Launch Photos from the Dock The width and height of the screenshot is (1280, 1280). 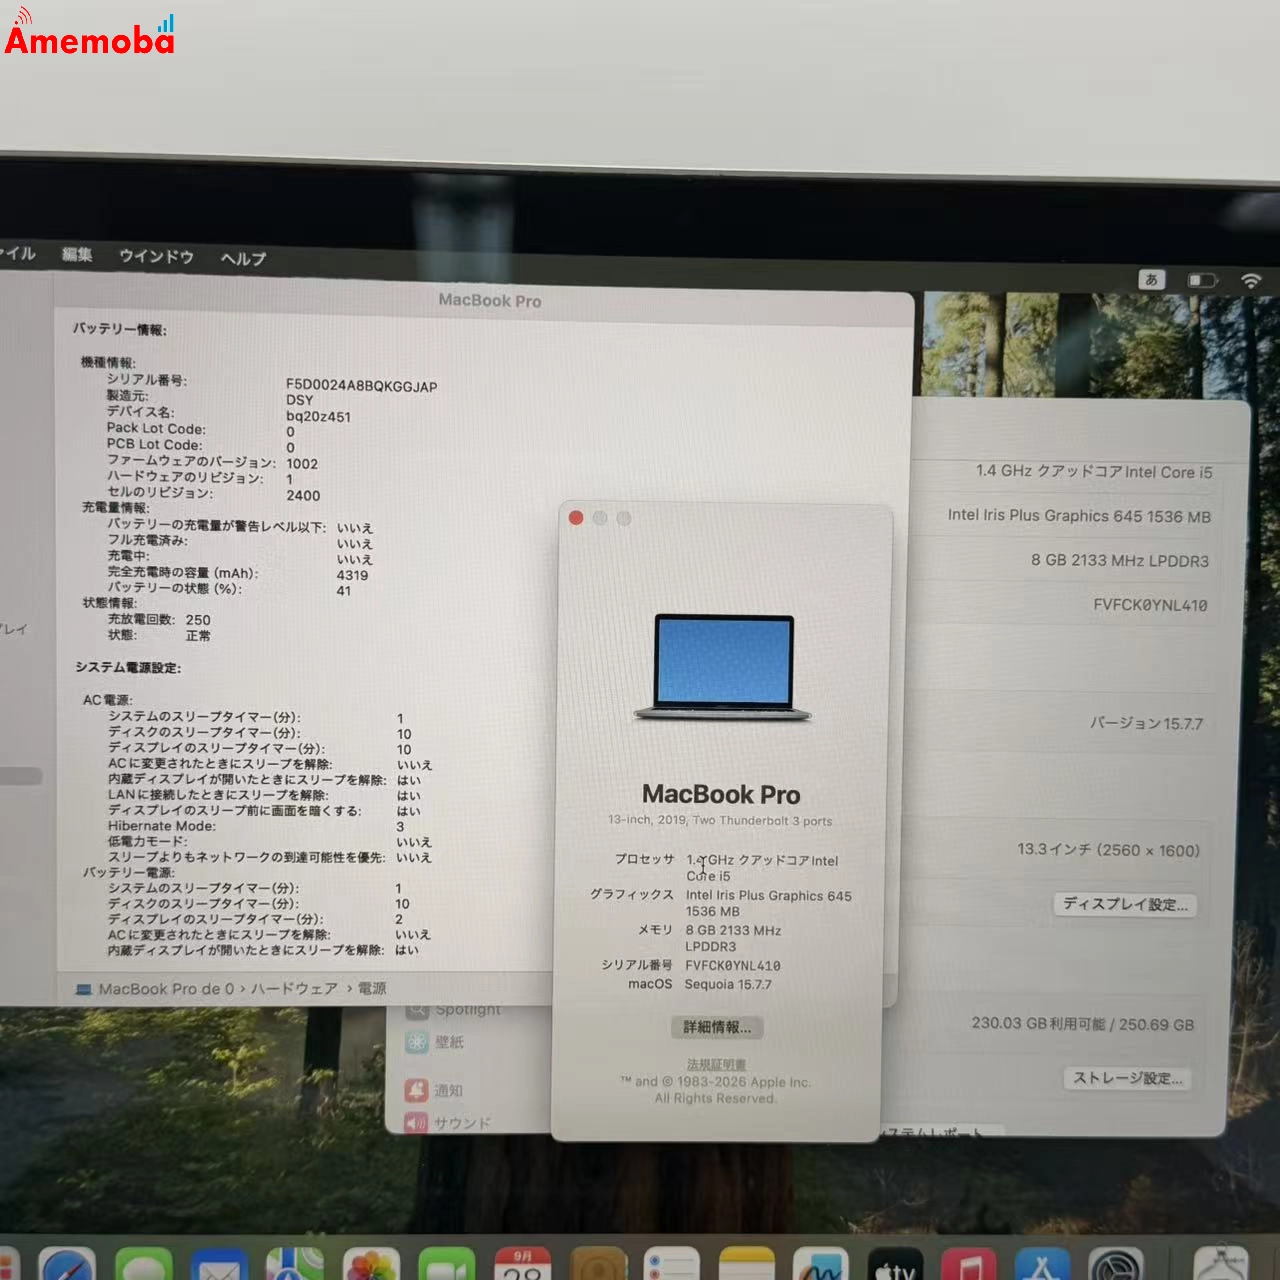coord(371,1266)
